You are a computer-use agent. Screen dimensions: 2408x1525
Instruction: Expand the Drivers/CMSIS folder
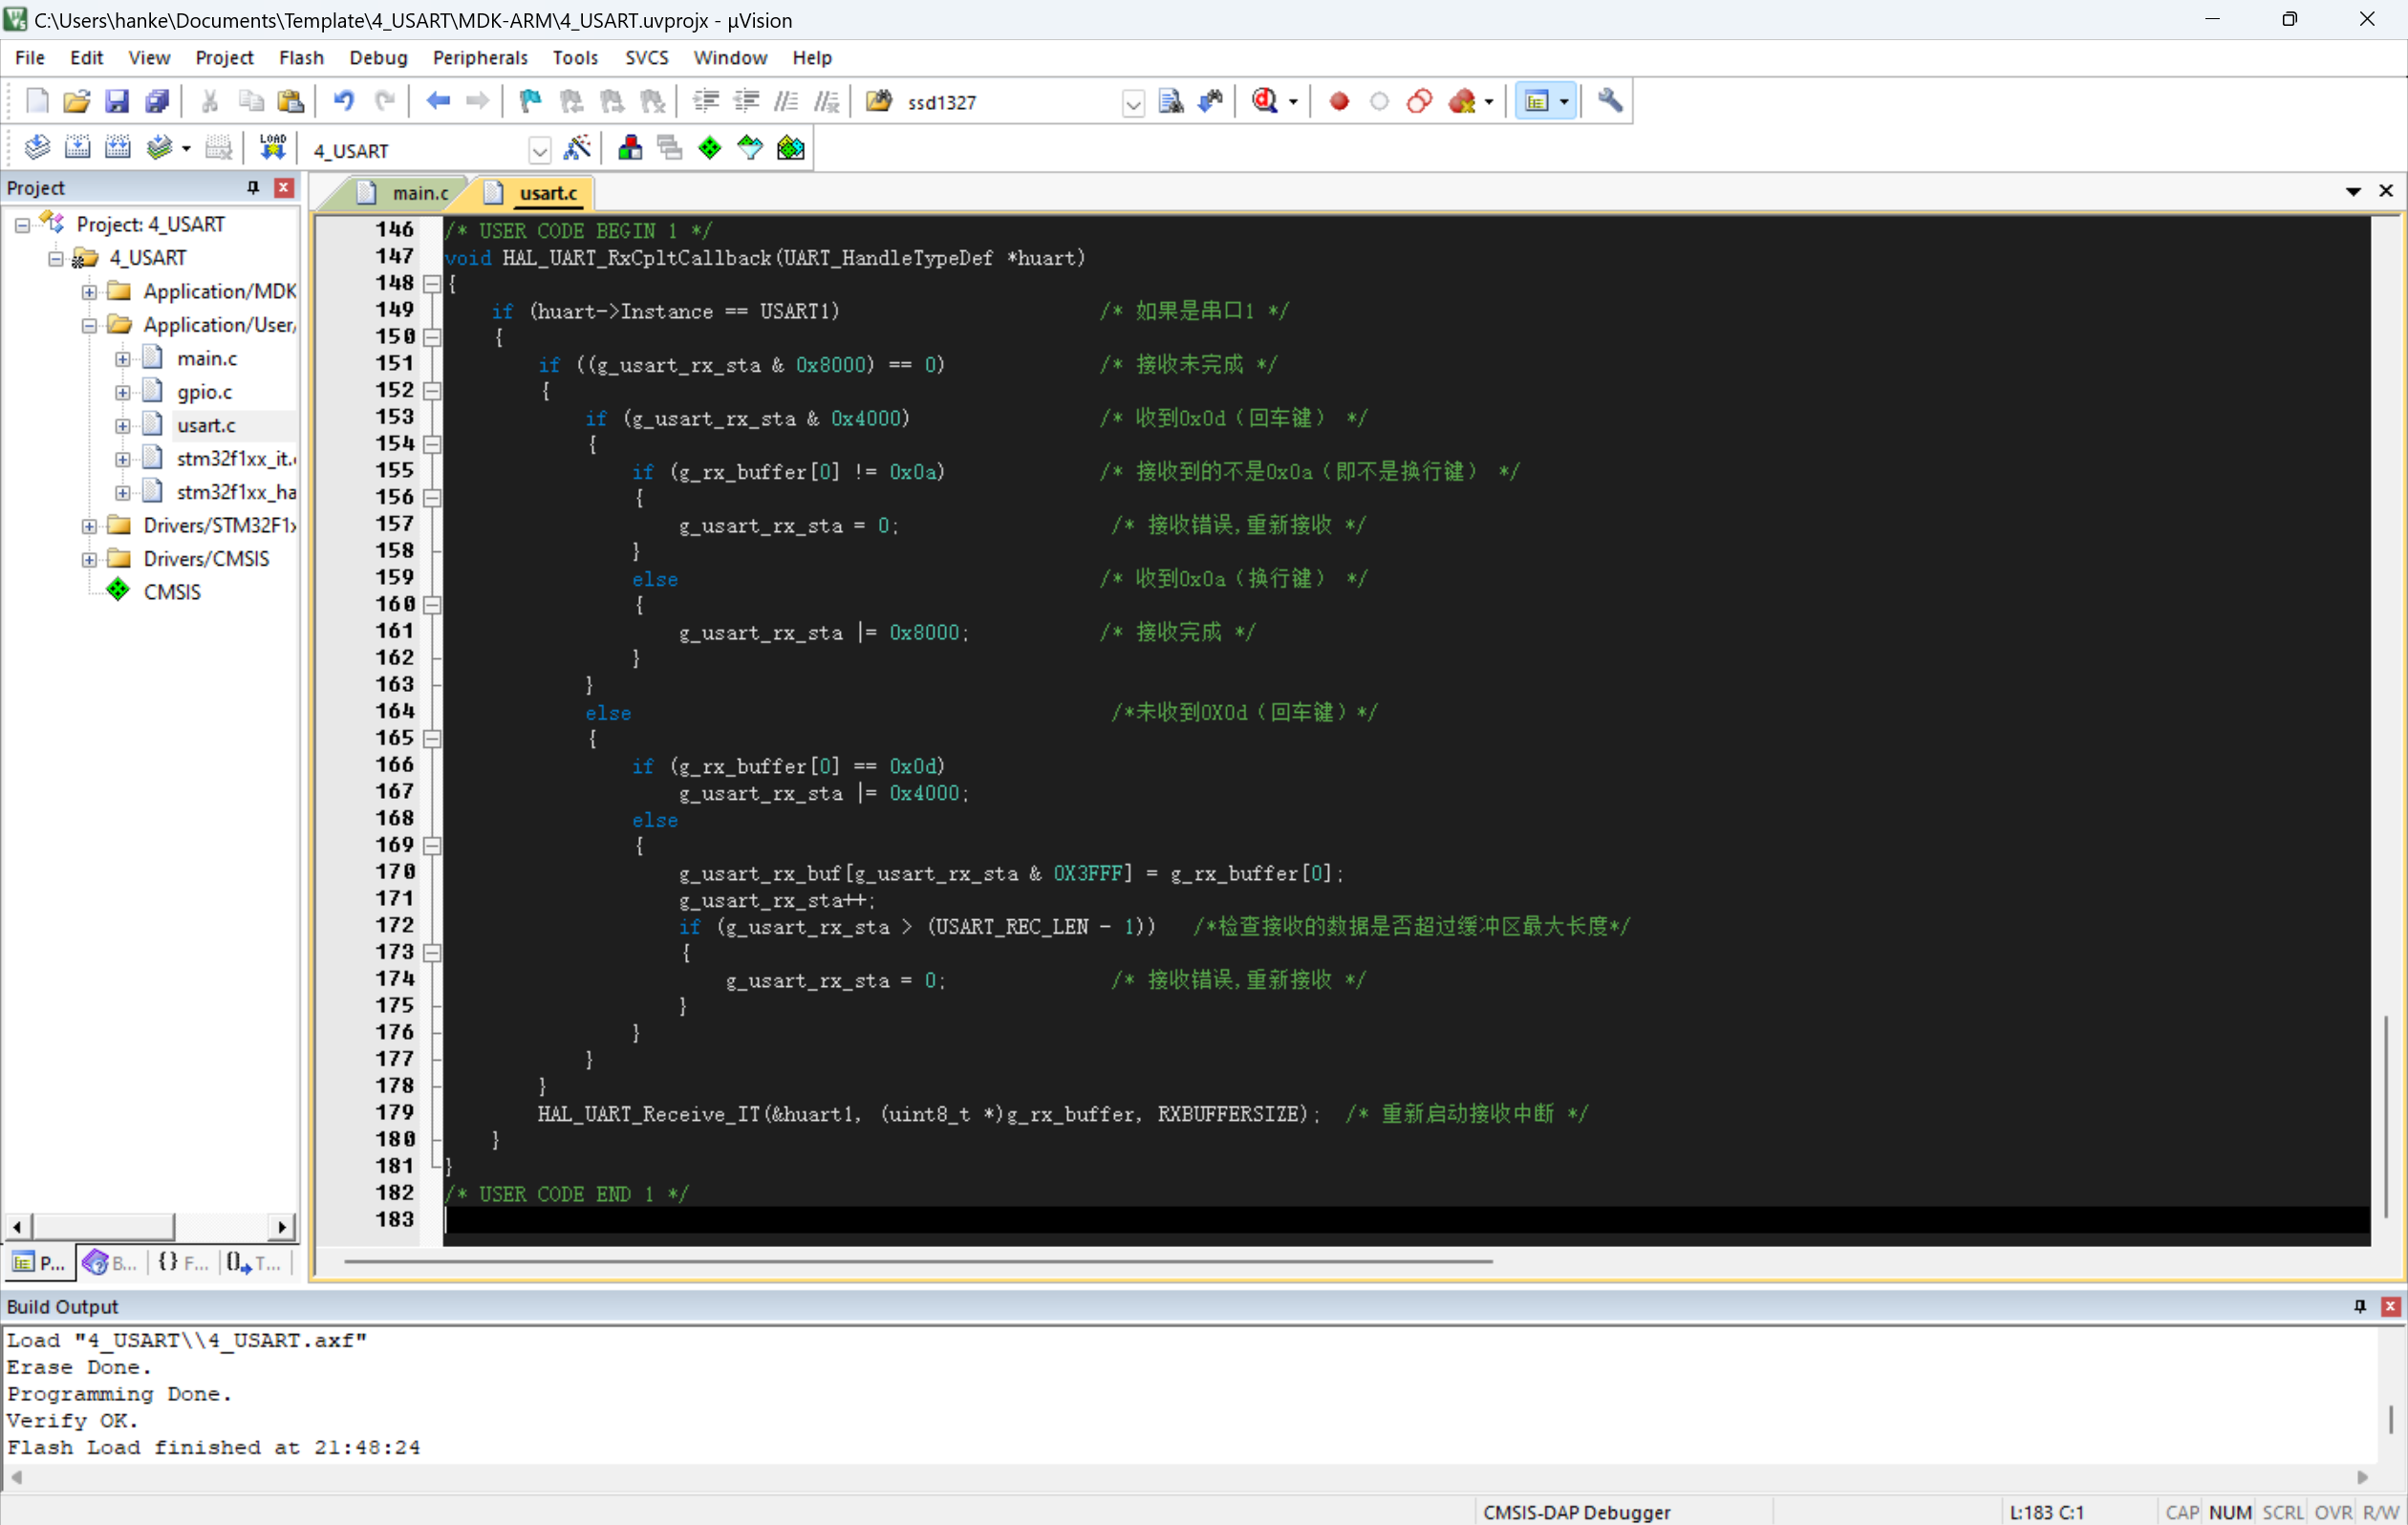pos(89,558)
